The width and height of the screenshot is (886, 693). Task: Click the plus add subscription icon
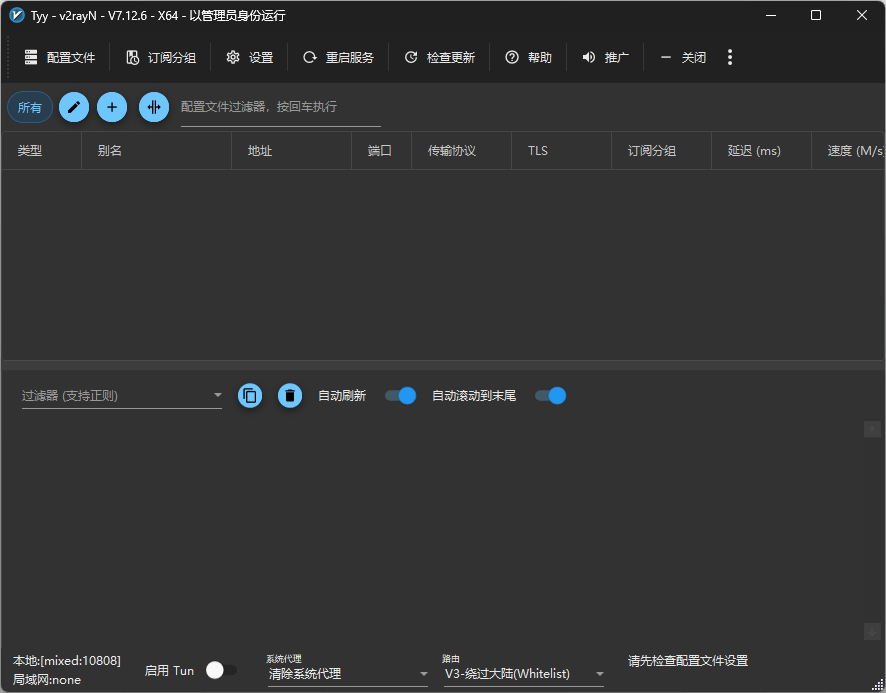pos(112,107)
